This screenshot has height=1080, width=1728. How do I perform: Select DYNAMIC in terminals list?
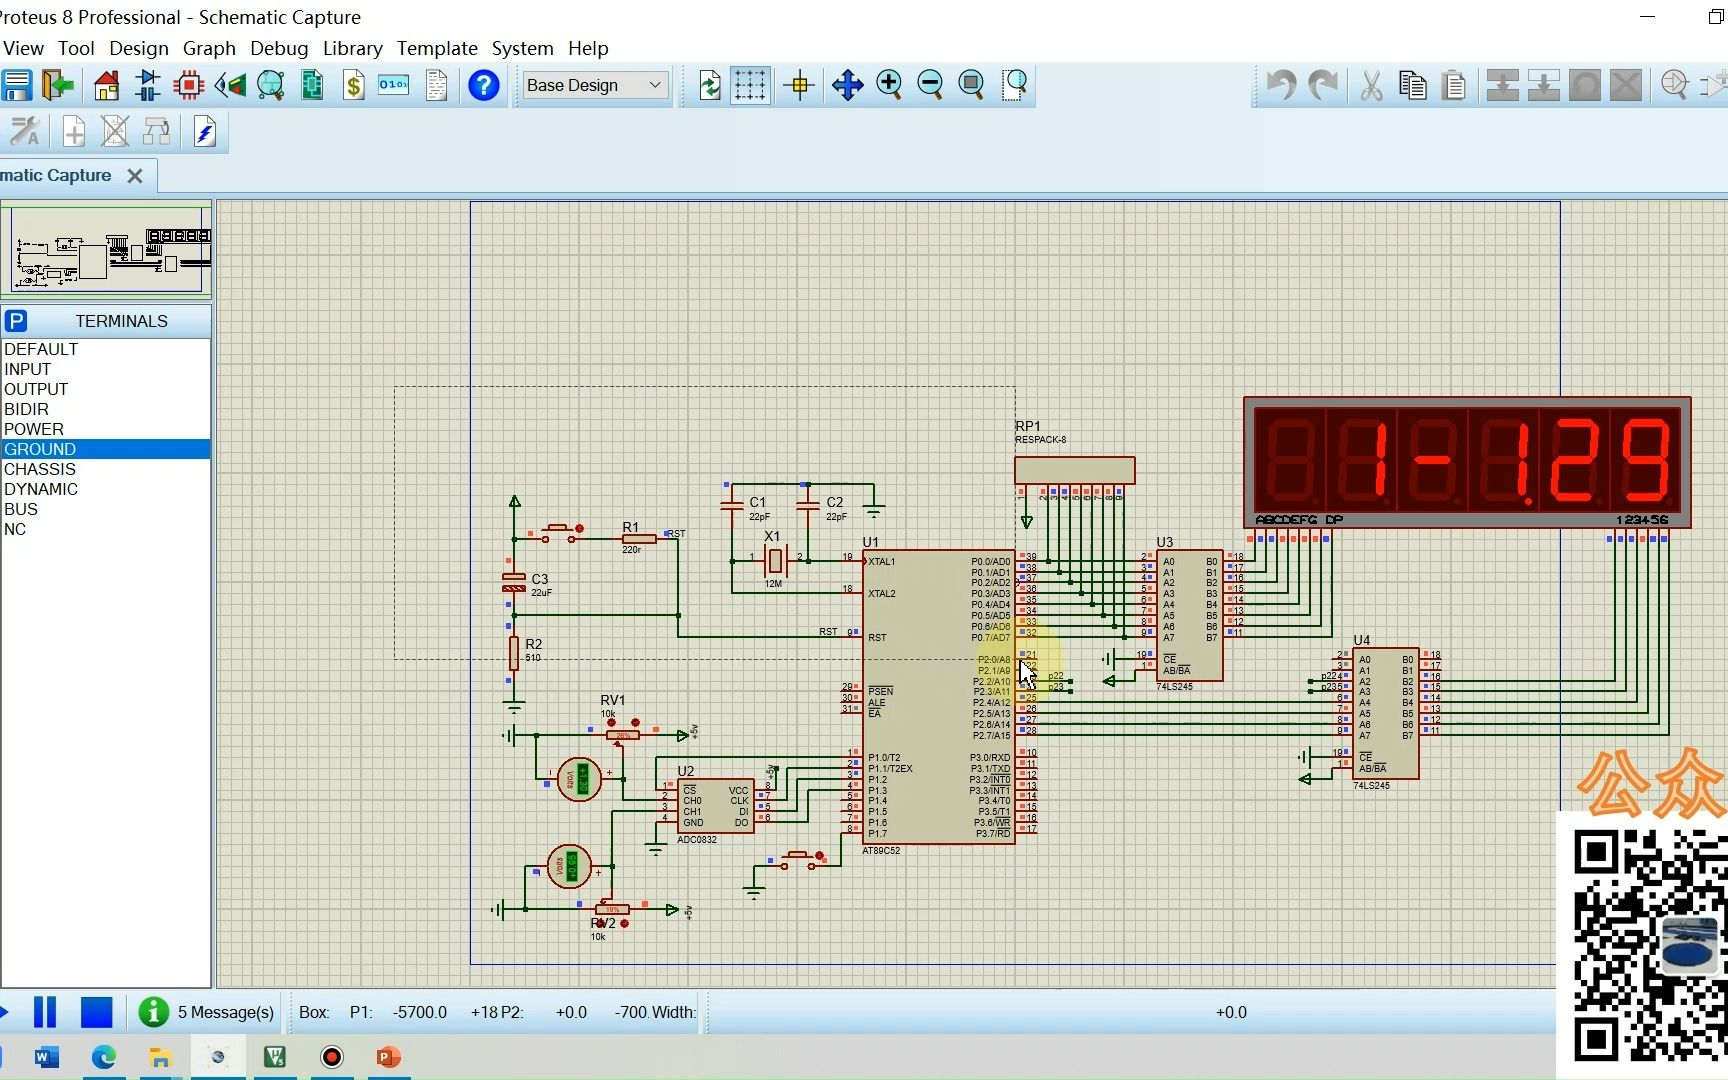click(x=106, y=489)
